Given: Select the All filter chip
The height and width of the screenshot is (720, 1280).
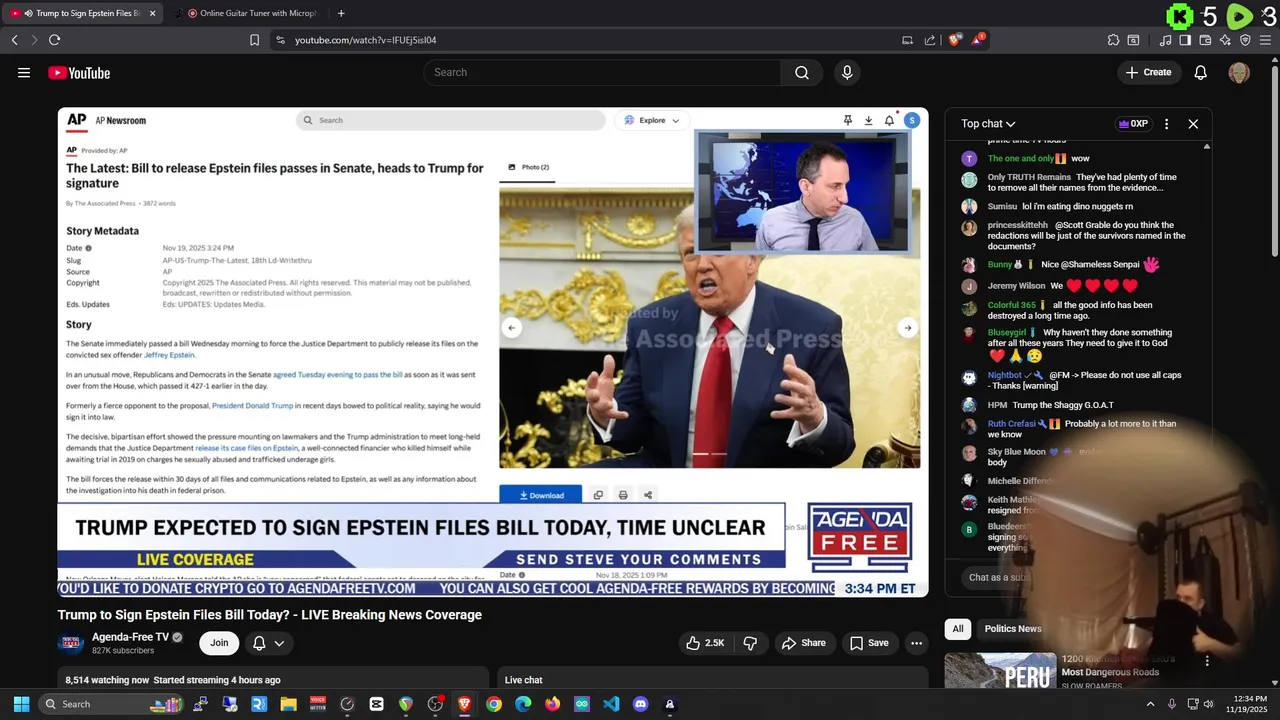Looking at the screenshot, I should (958, 629).
